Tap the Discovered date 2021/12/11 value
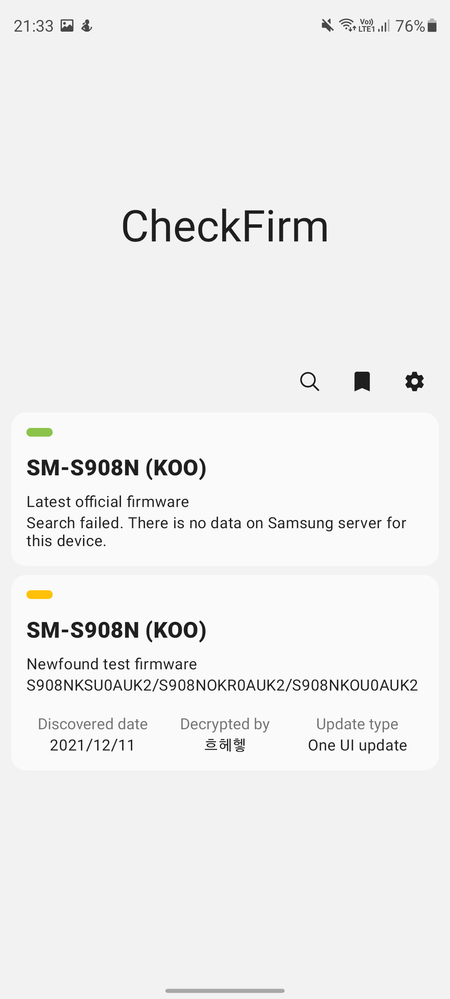450x999 pixels. click(92, 745)
